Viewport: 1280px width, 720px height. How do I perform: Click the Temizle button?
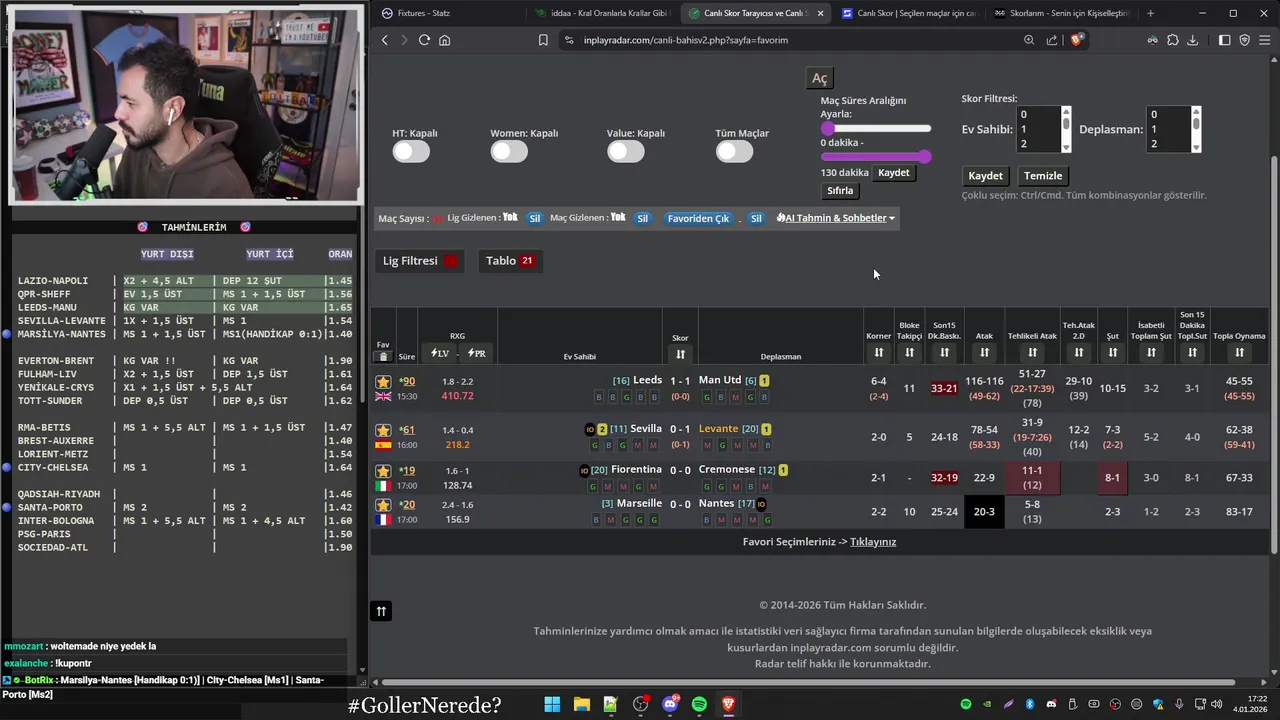point(1043,176)
